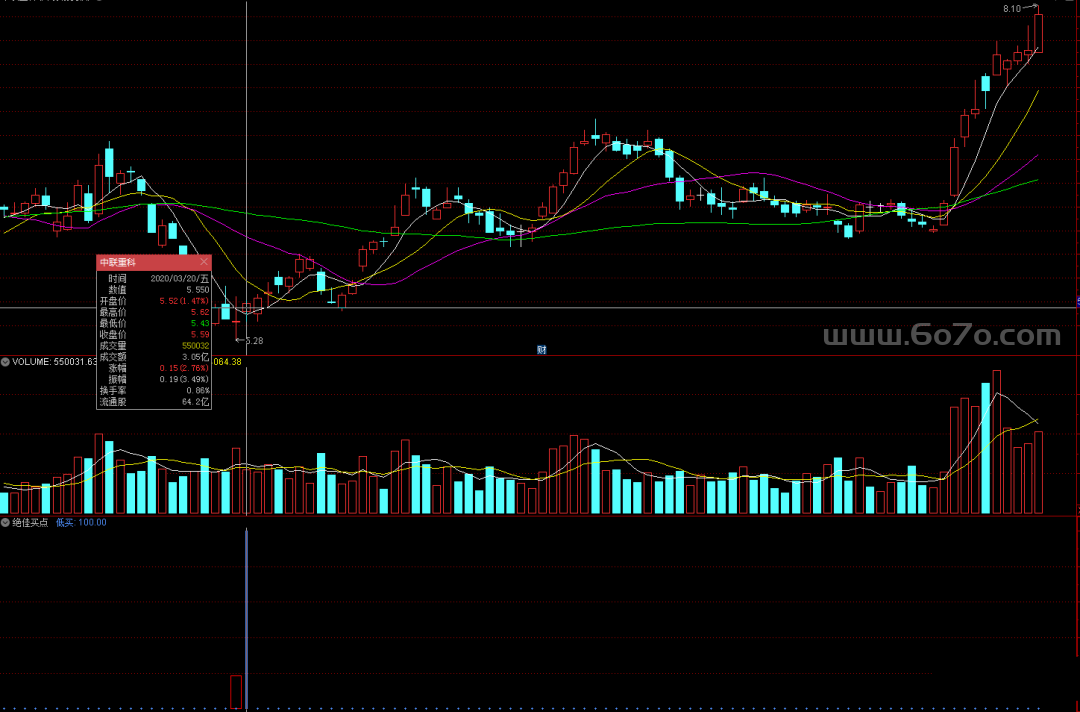Click the 时间 date row in popup
The height and width of the screenshot is (712, 1080).
(154, 278)
